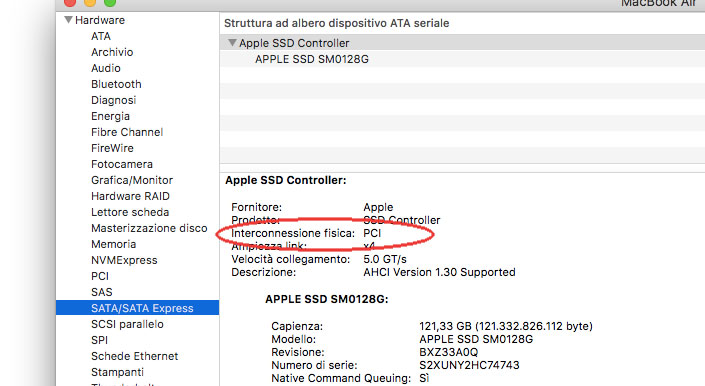The height and width of the screenshot is (386, 705).
Task: Click the Numero di serie label
Action: click(x=314, y=365)
